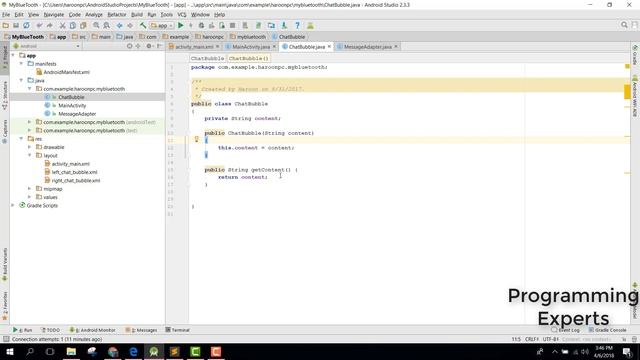Switch to the MessageAdapter.java editor tab
640x360 pixels.
tap(367, 47)
